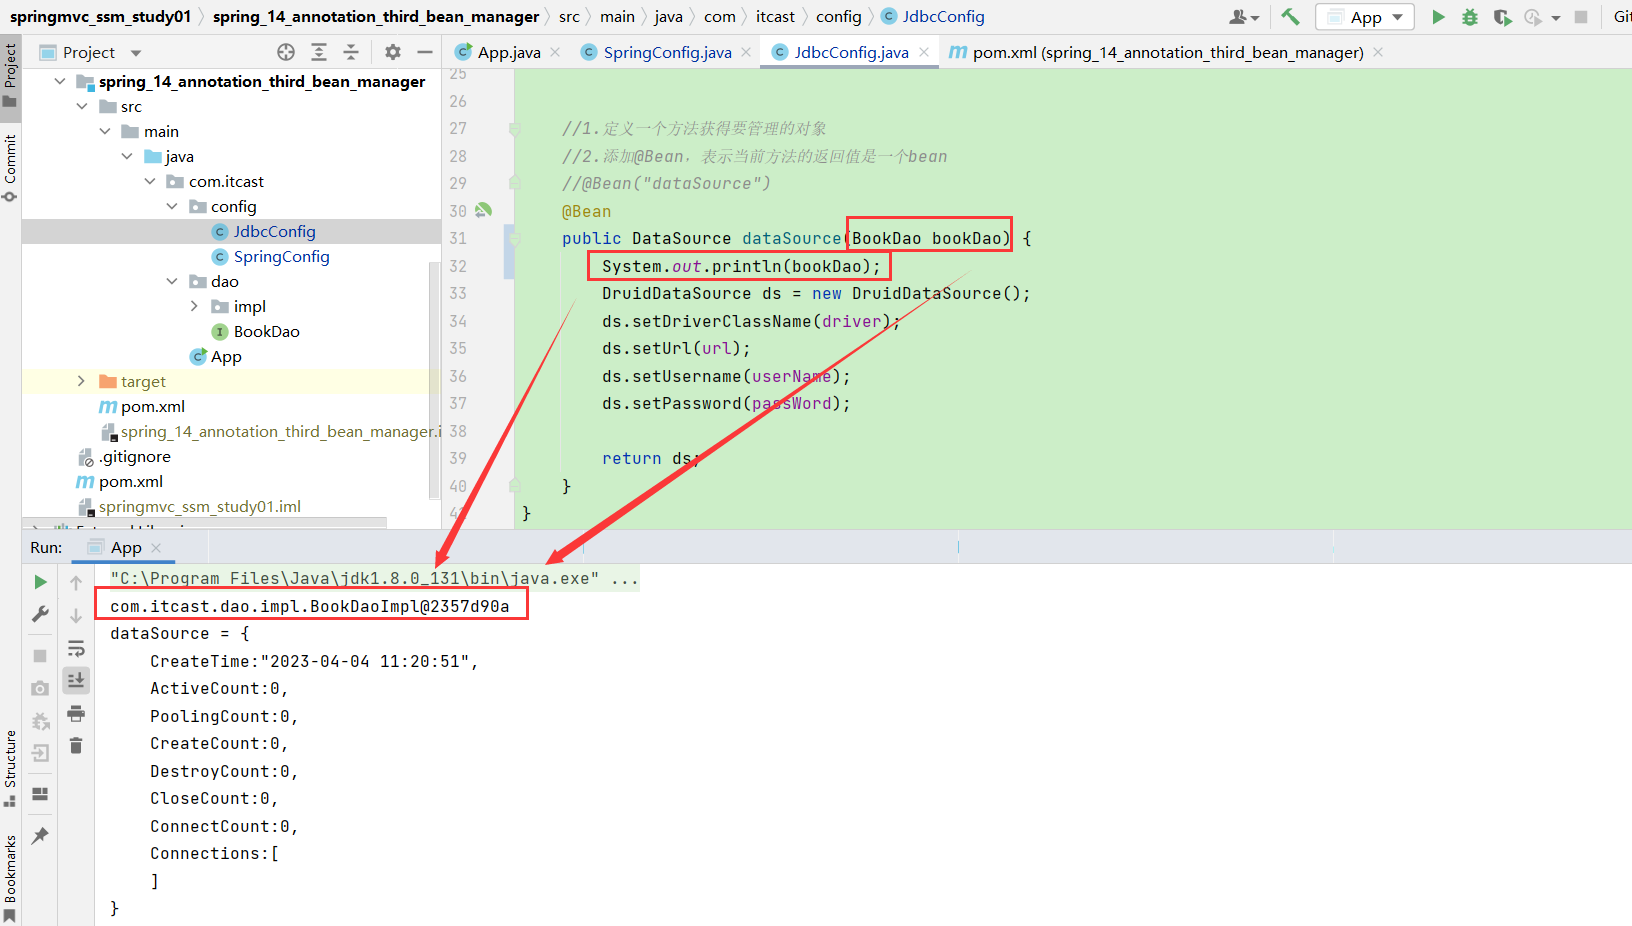Print the console output

click(x=76, y=713)
